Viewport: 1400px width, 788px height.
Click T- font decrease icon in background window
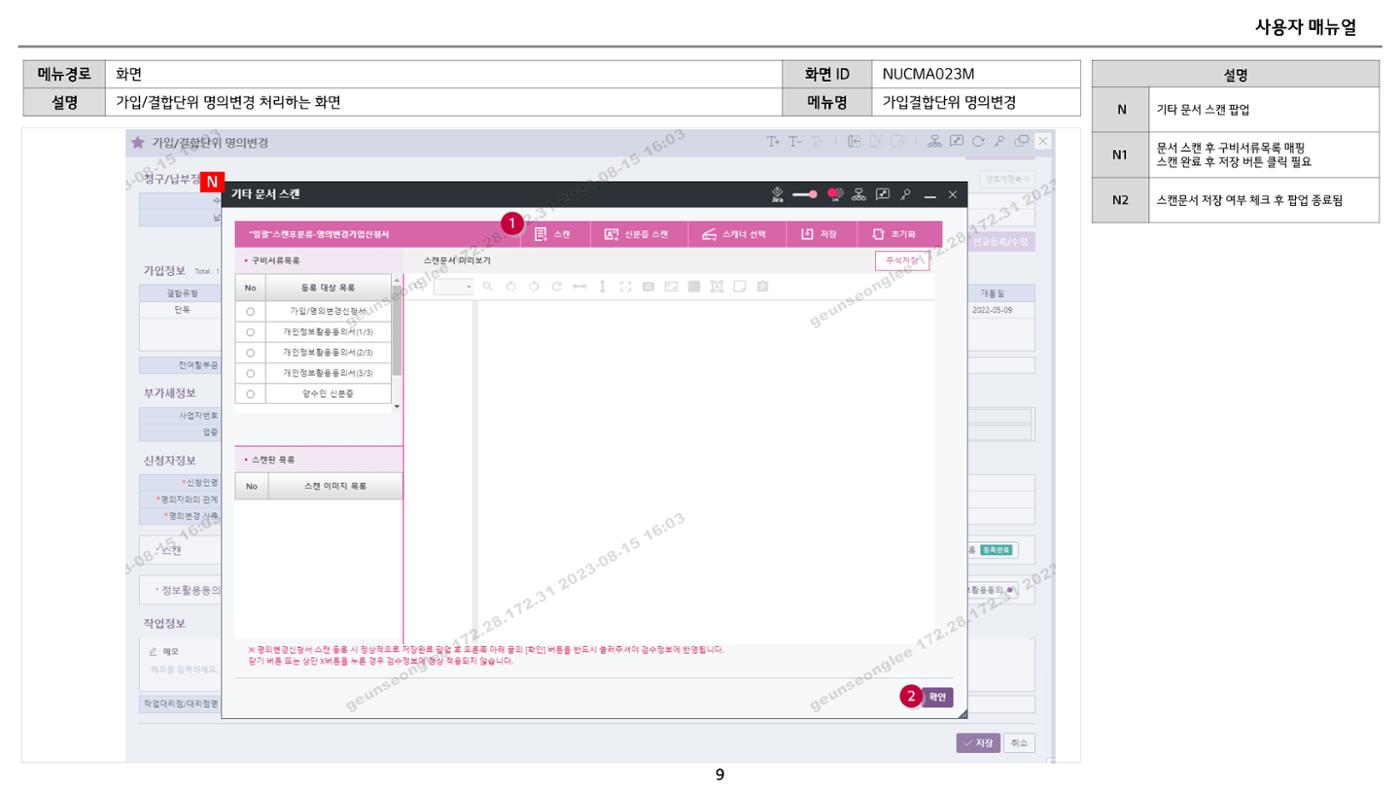[x=794, y=142]
